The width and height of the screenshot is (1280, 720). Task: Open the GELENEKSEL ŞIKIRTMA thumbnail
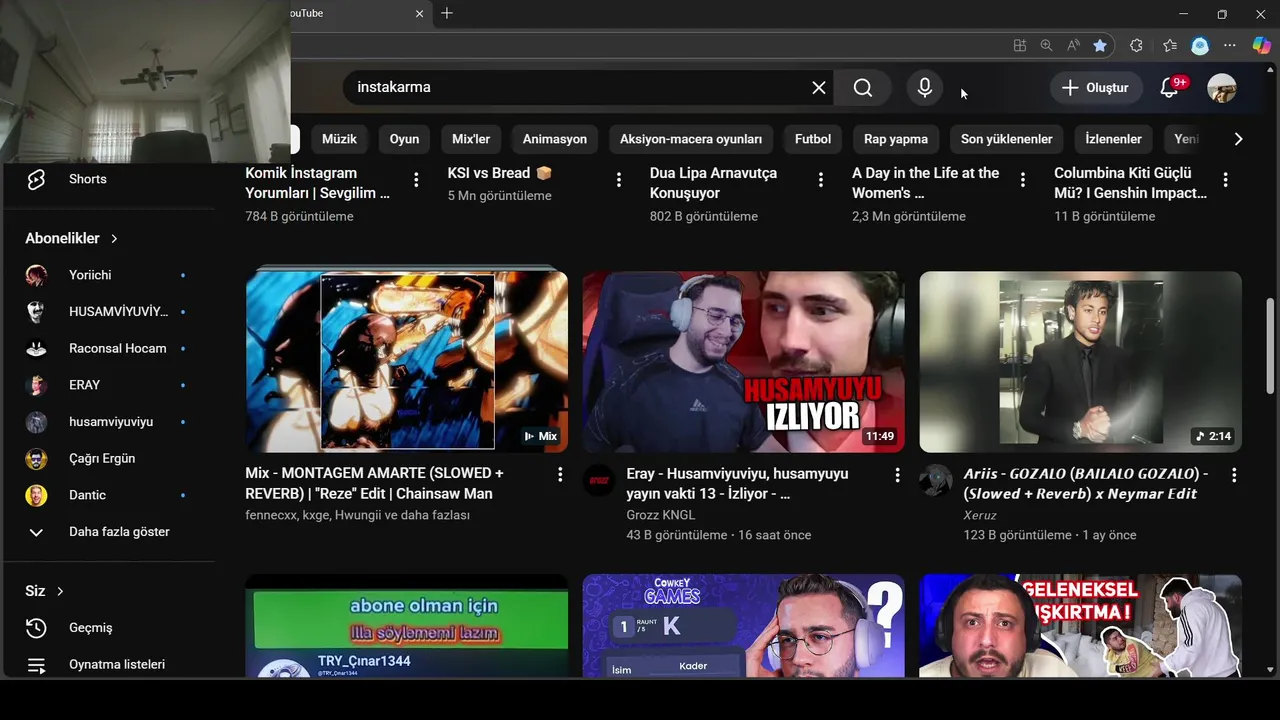click(1081, 627)
